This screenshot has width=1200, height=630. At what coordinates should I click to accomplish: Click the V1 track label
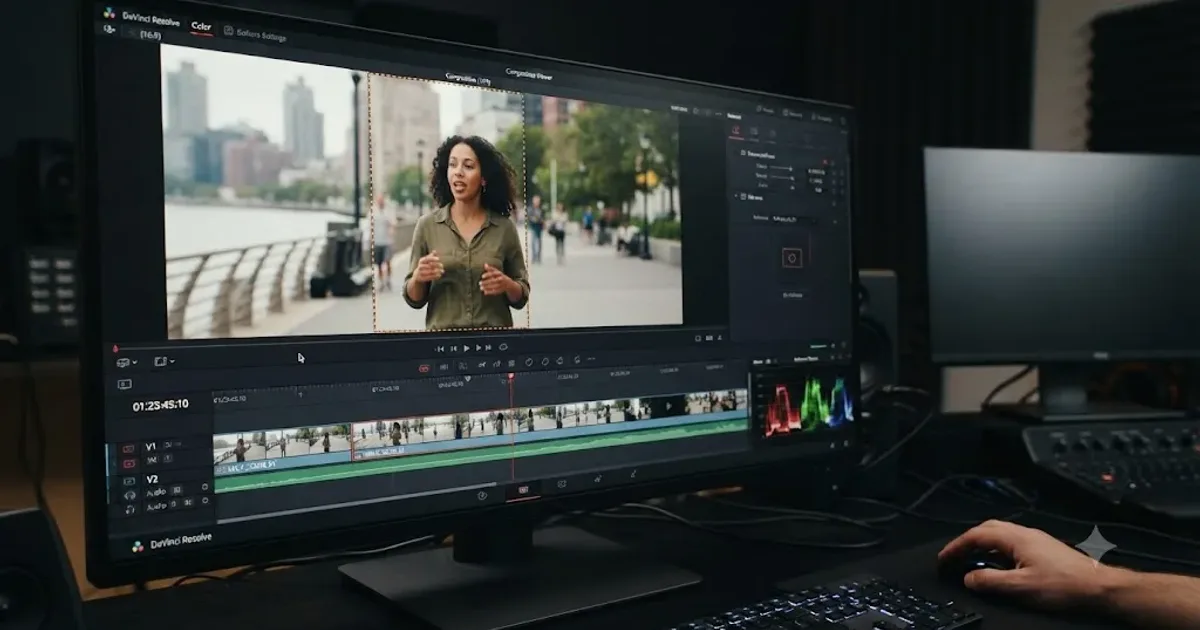click(x=151, y=447)
